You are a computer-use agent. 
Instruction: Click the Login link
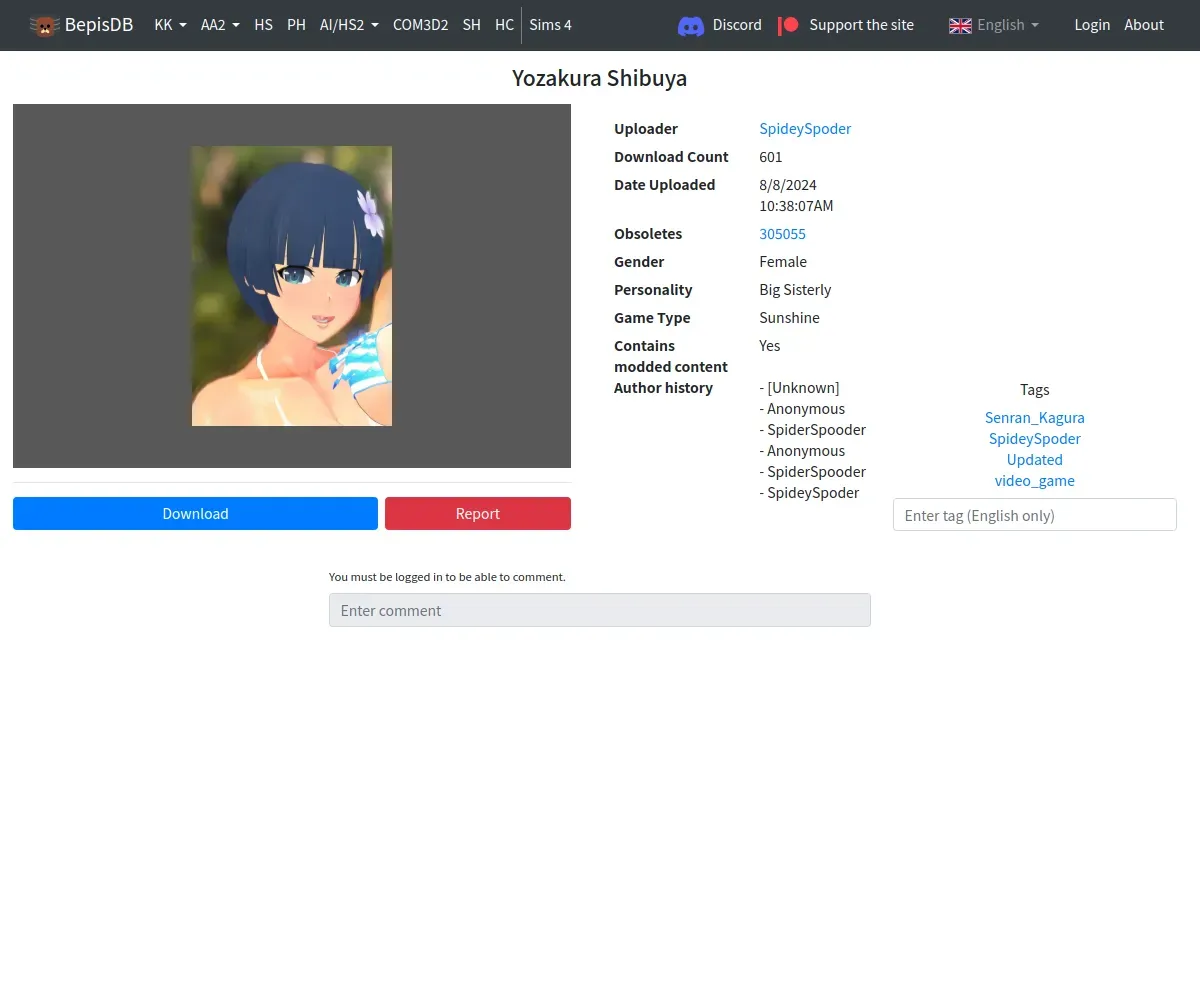tap(1092, 25)
